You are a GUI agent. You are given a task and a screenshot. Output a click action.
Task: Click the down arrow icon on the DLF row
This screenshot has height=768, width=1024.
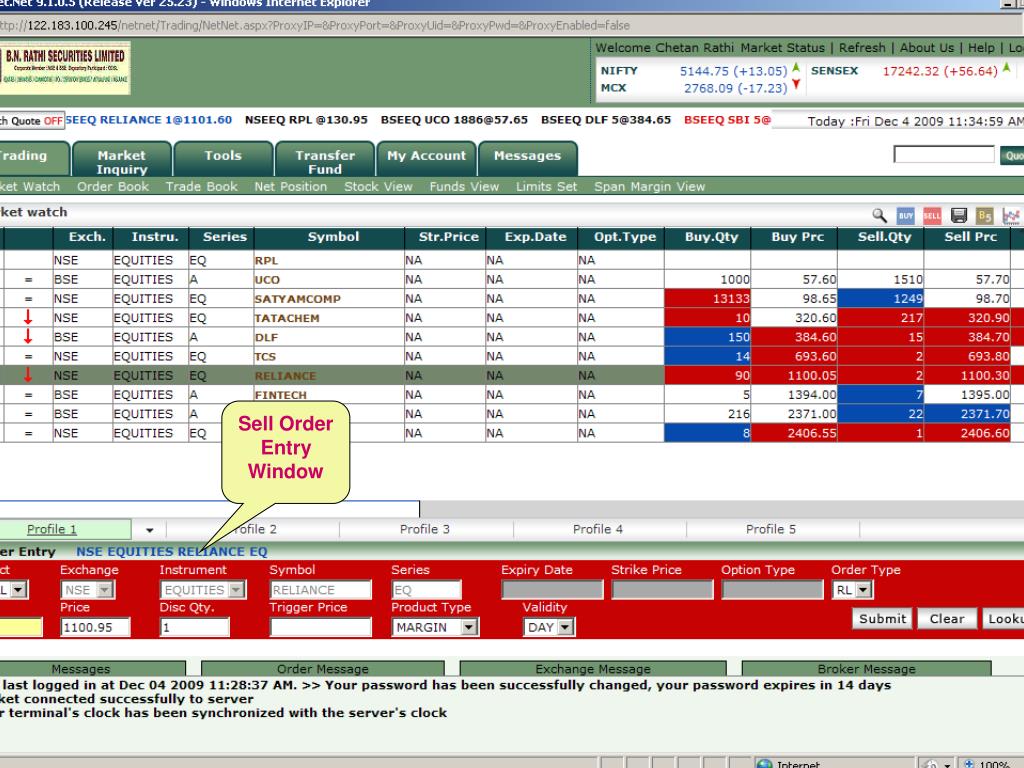28,336
